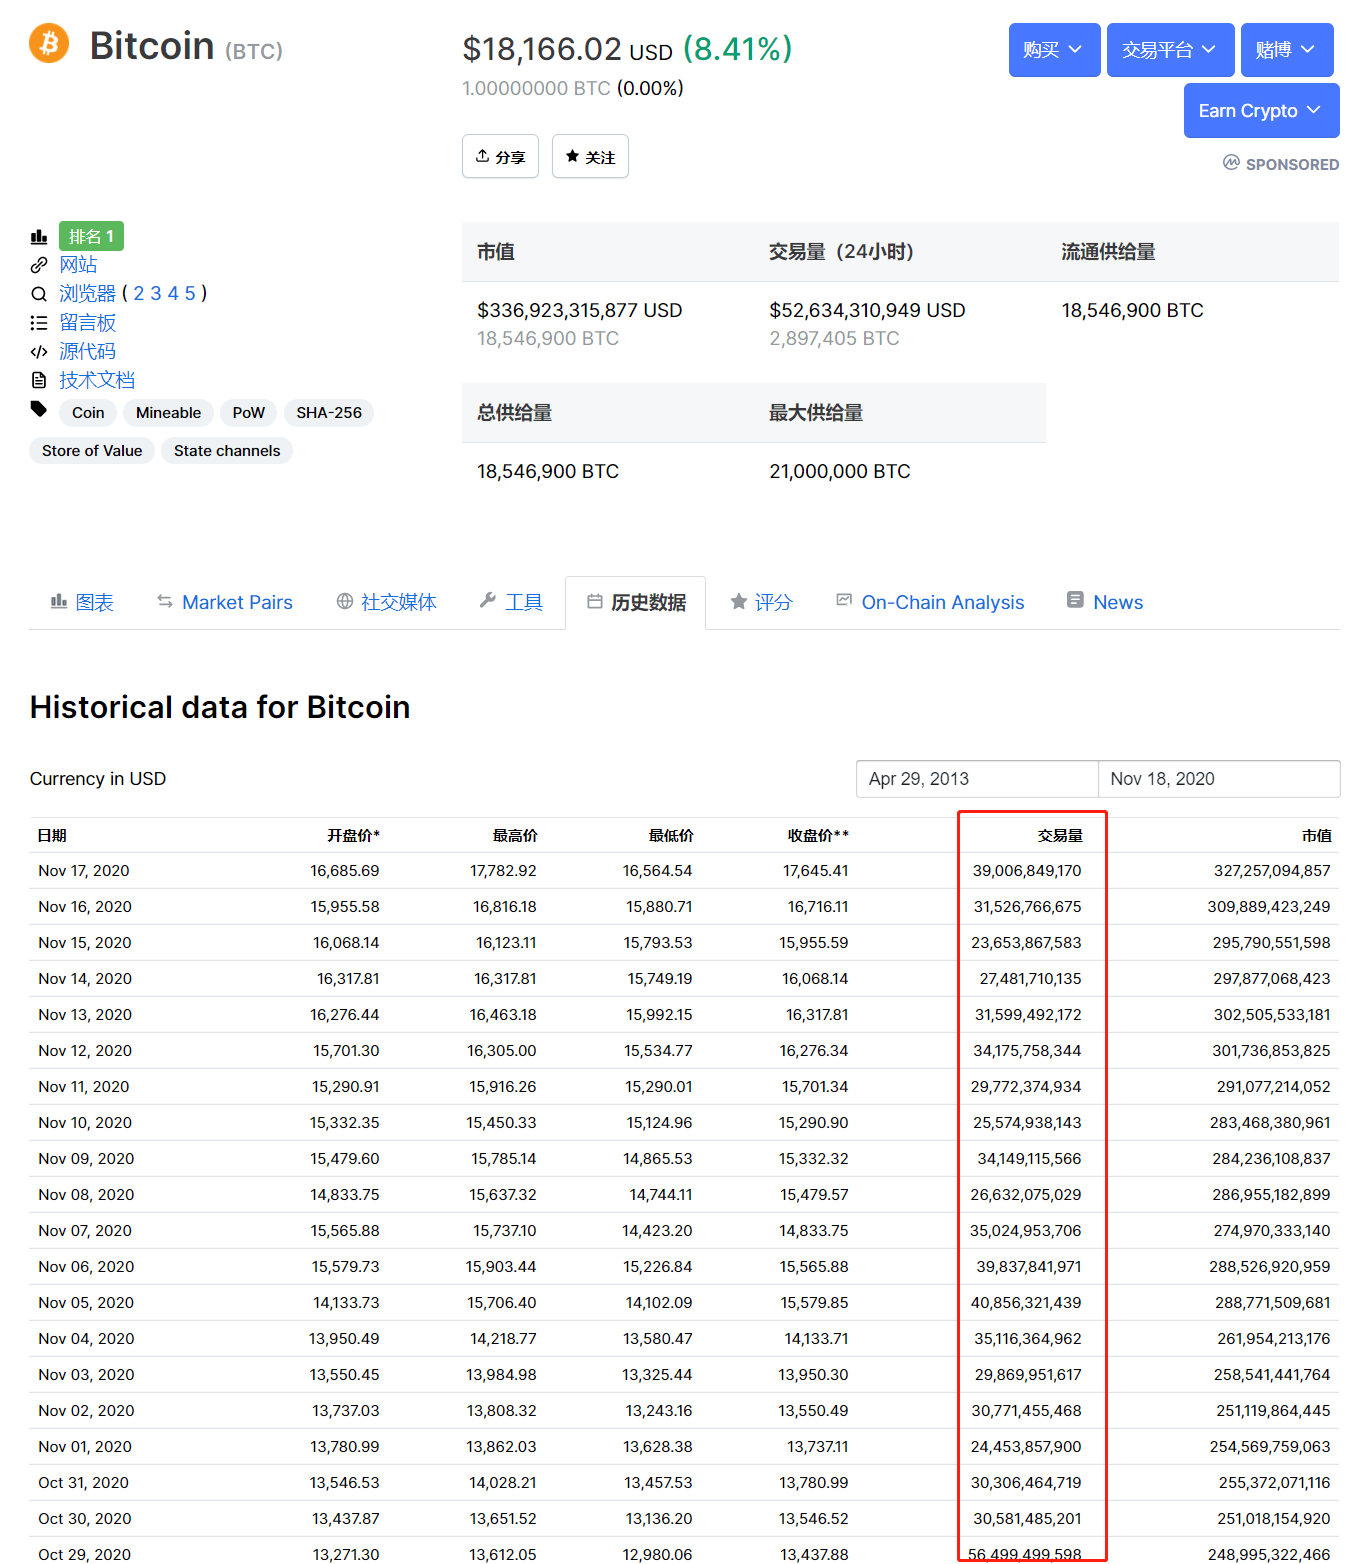
Task: Click the Nov 18, 2020 end date field
Action: (1219, 779)
